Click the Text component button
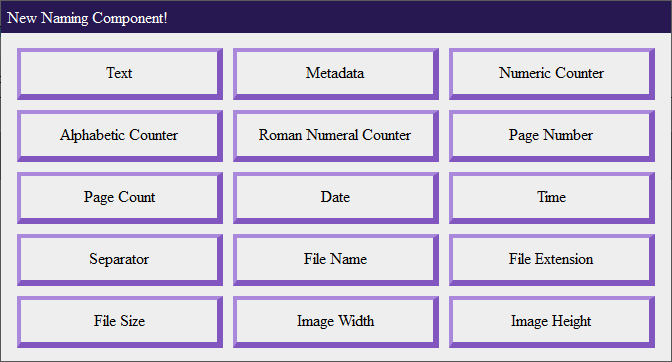Image resolution: width=672 pixels, height=362 pixels. (x=120, y=74)
